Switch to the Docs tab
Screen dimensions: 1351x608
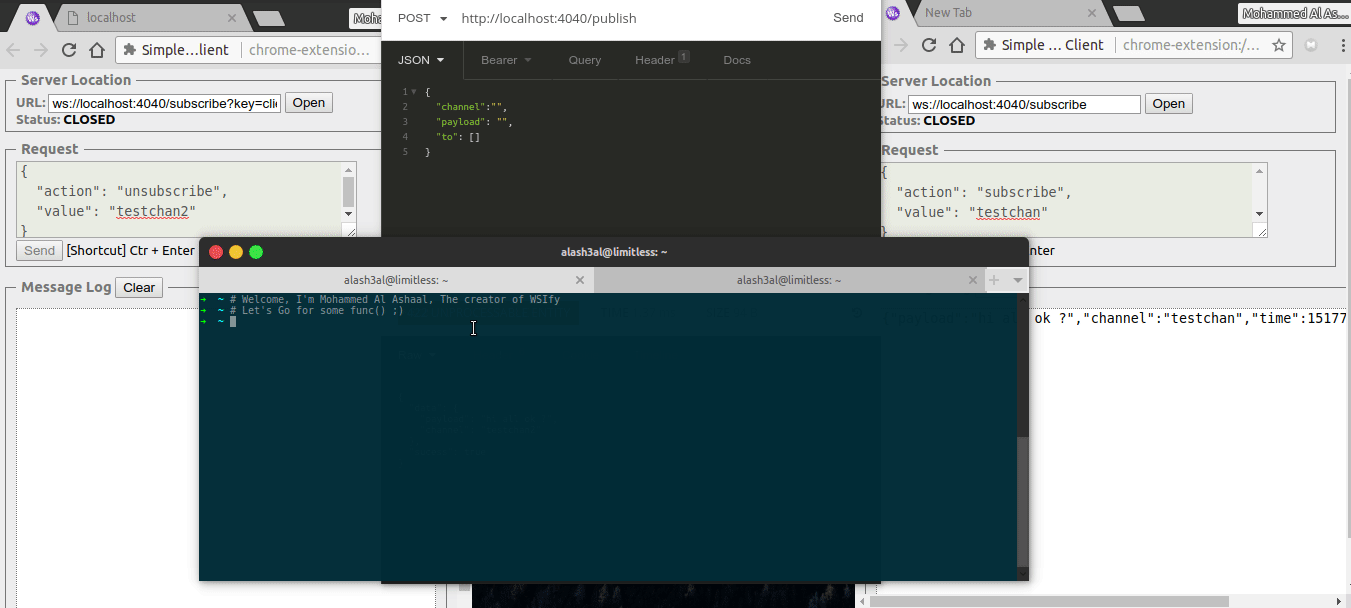point(737,60)
